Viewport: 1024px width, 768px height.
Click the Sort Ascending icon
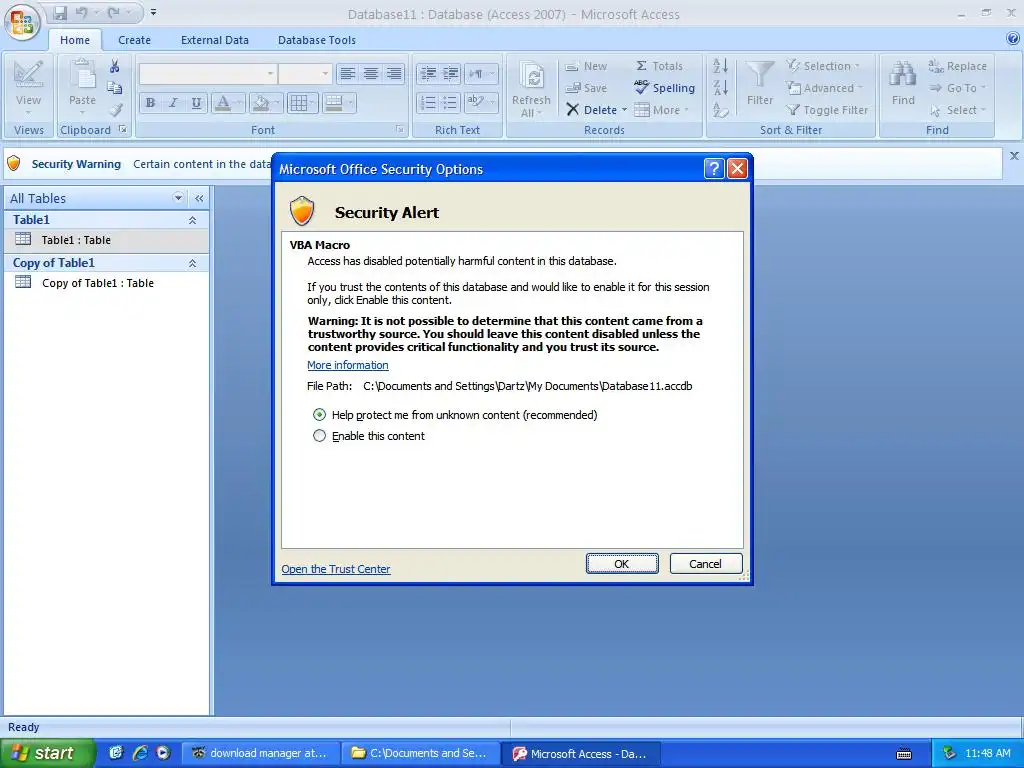[x=720, y=66]
